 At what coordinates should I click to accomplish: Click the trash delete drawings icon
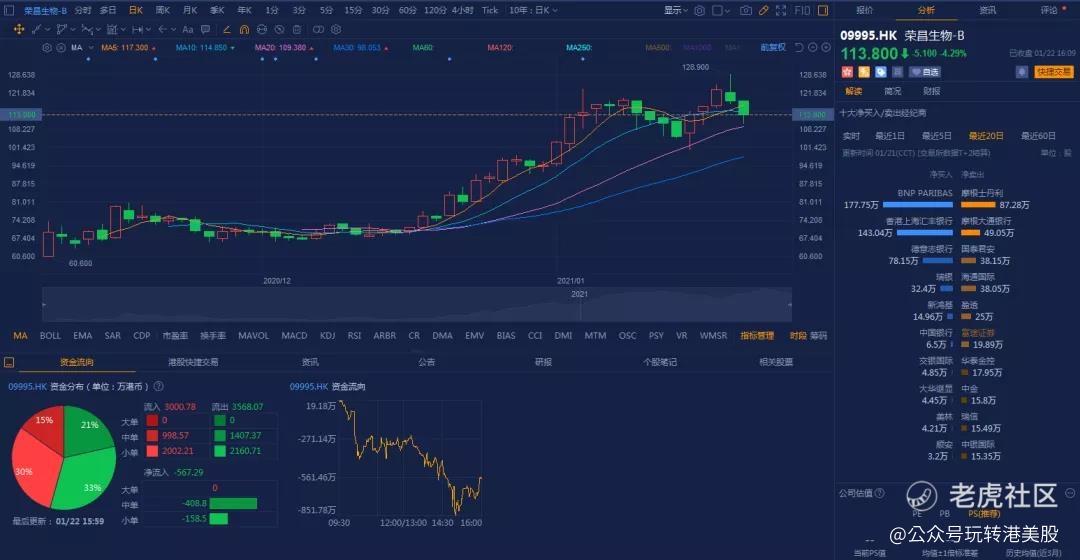coord(297,30)
